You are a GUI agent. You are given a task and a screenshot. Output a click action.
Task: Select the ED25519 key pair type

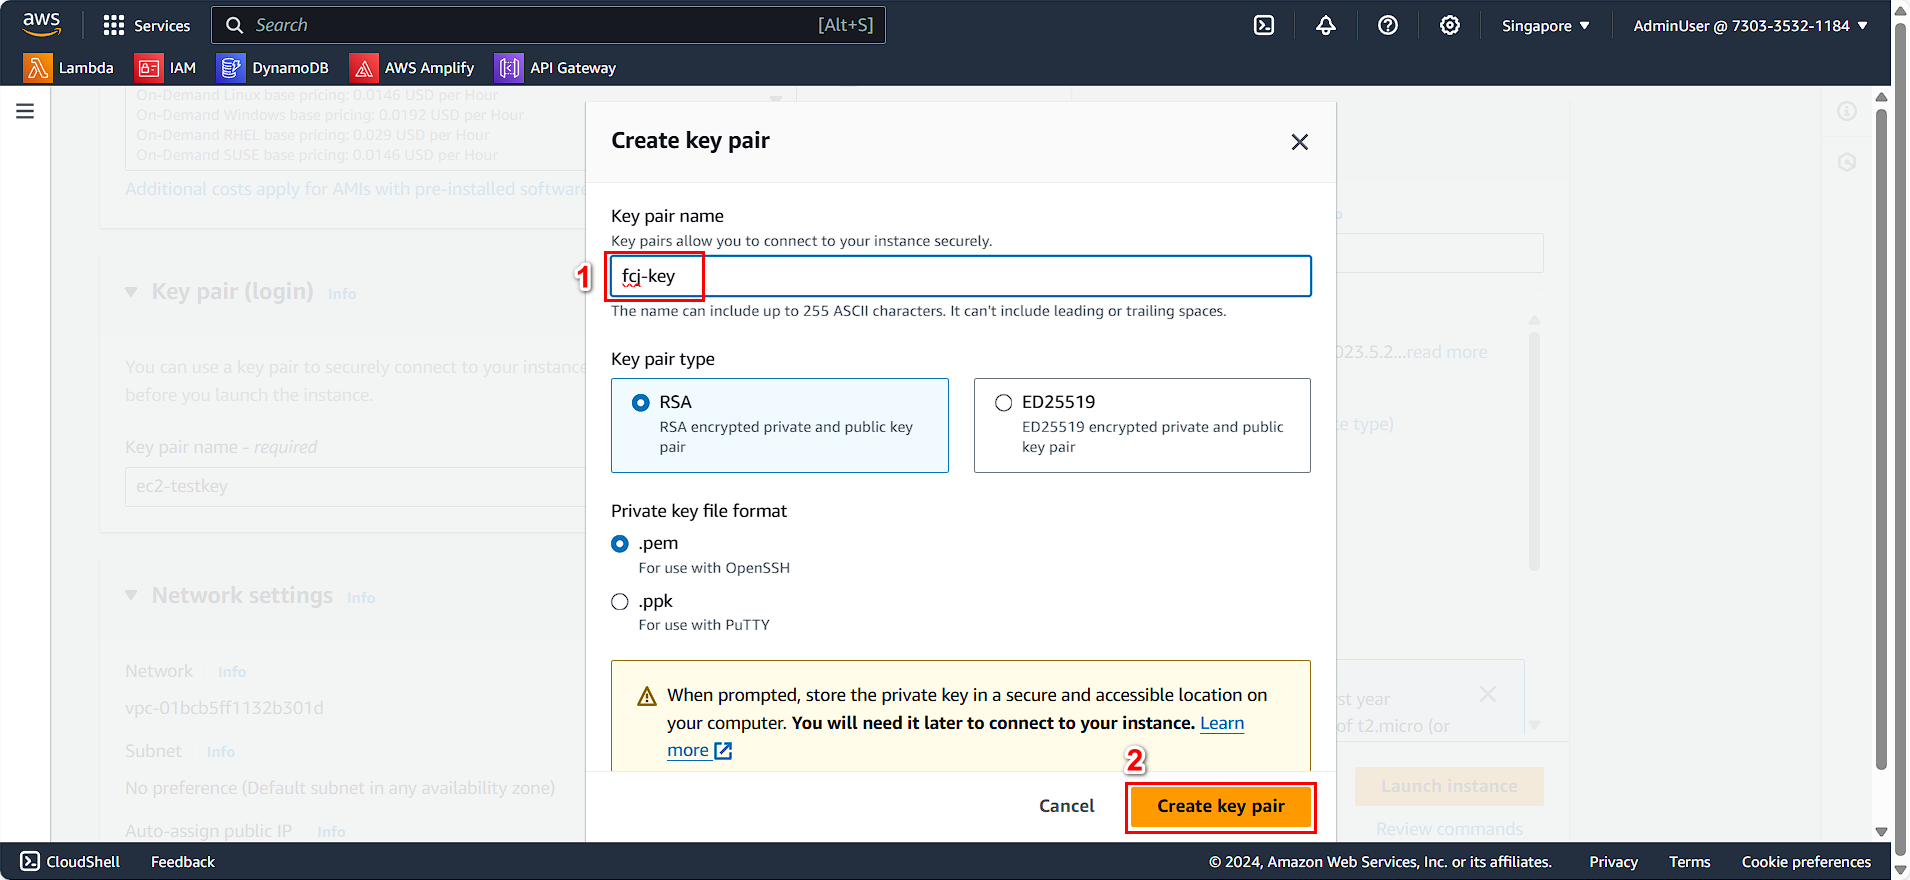(1003, 402)
